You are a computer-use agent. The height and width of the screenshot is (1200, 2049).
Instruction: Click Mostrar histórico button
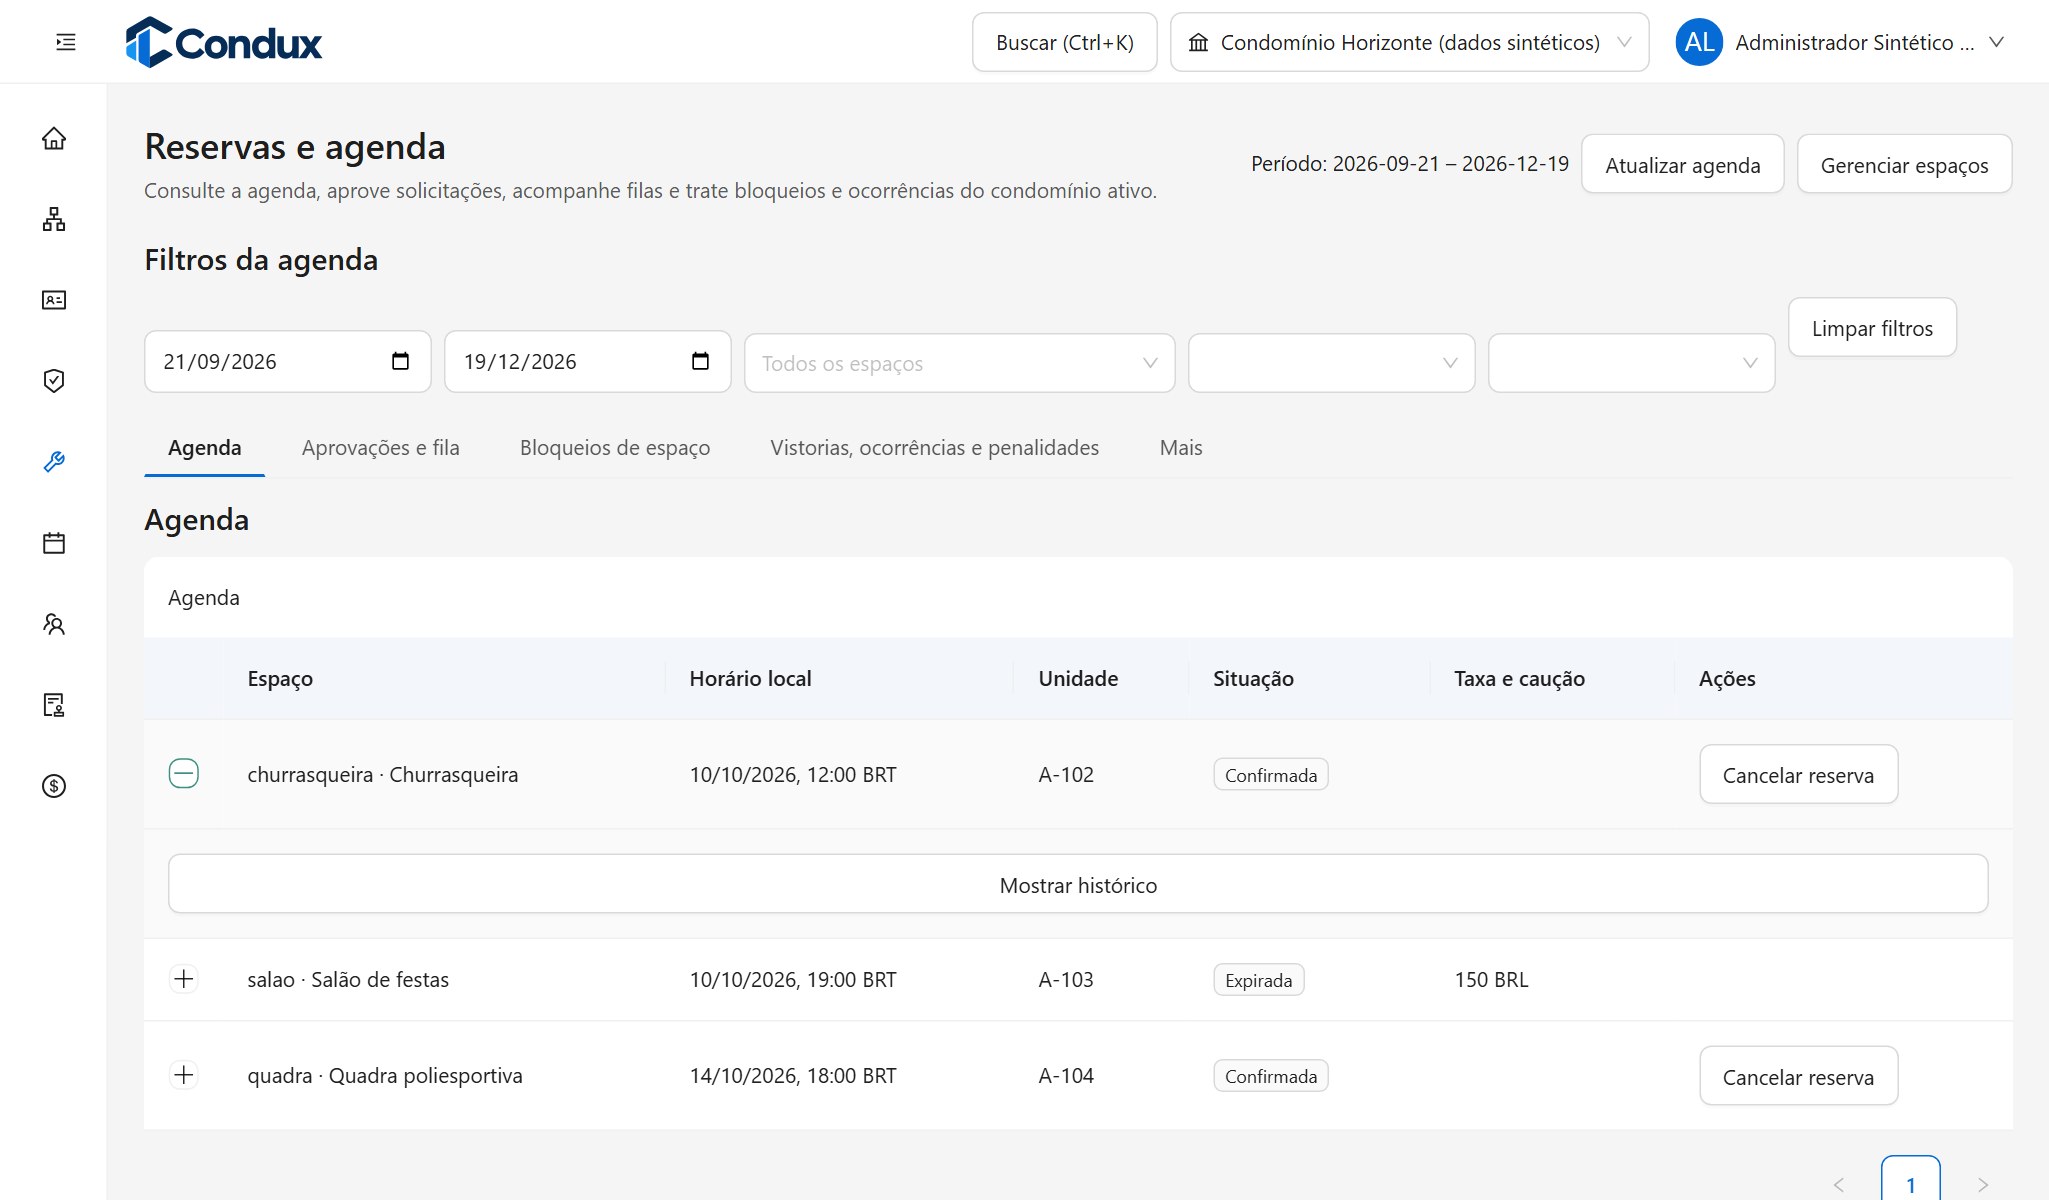[x=1078, y=884]
